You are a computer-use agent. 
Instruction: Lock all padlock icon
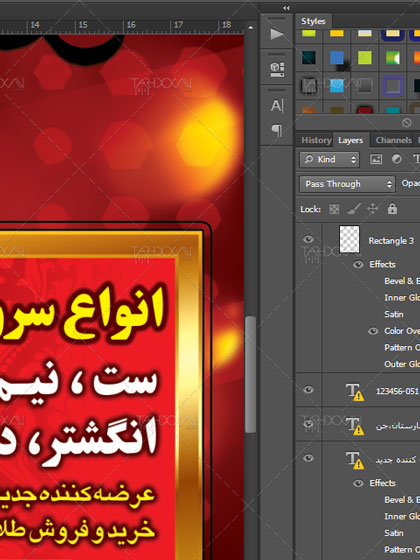(x=392, y=209)
